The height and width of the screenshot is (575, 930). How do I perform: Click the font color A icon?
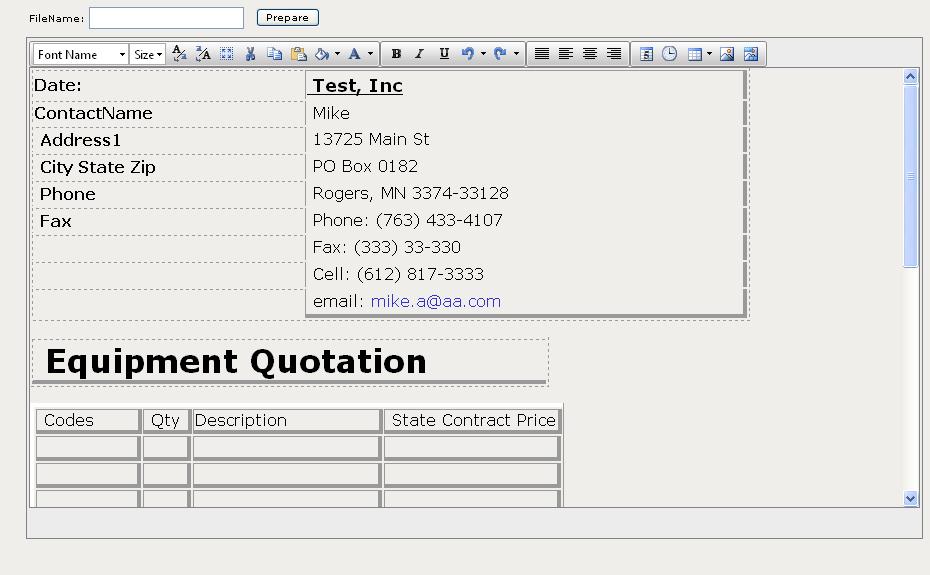[x=355, y=54]
